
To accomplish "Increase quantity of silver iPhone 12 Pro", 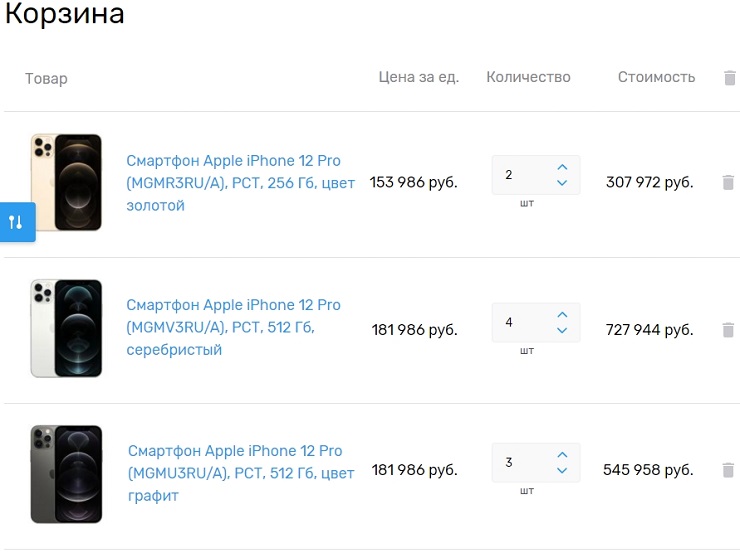I will (x=562, y=314).
